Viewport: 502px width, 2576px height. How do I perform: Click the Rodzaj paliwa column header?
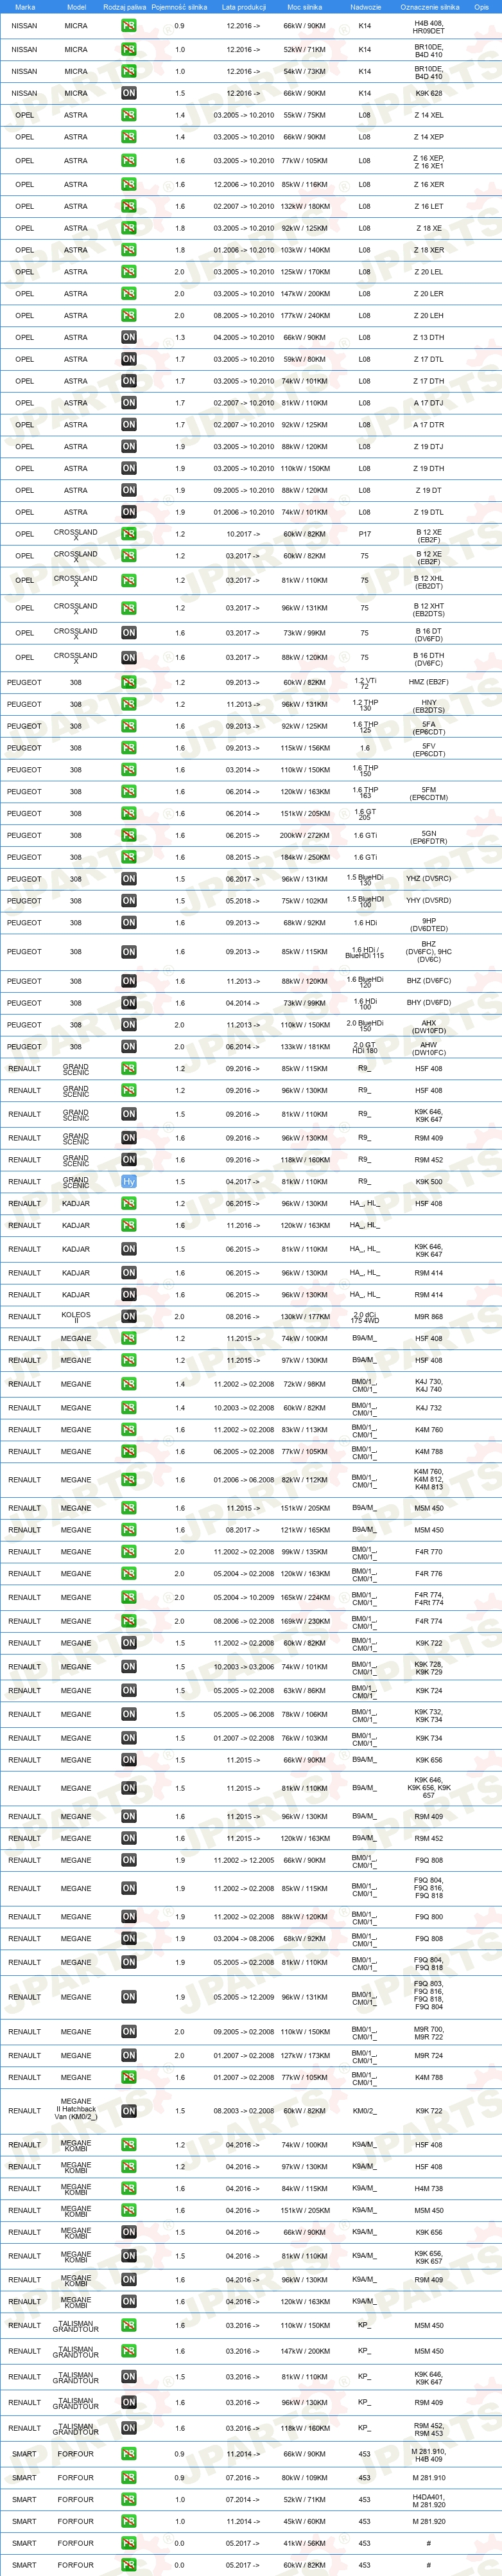click(124, 7)
